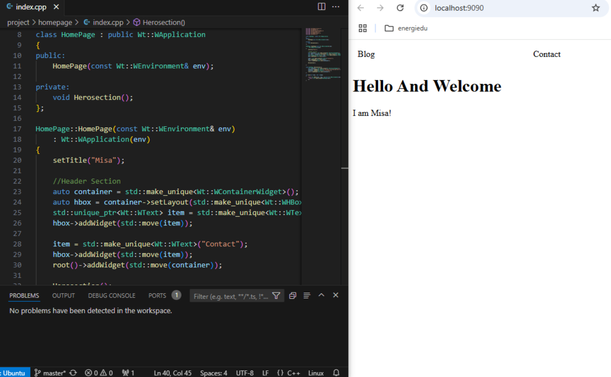Go to line via Ln 40, Col 45
The width and height of the screenshot is (611, 377).
(x=172, y=373)
